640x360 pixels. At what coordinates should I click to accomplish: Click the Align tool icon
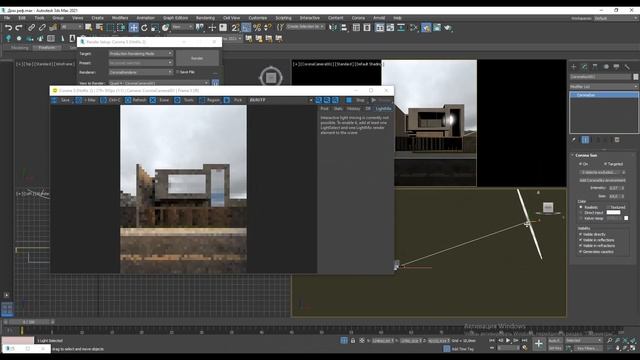pyautogui.click(x=344, y=27)
